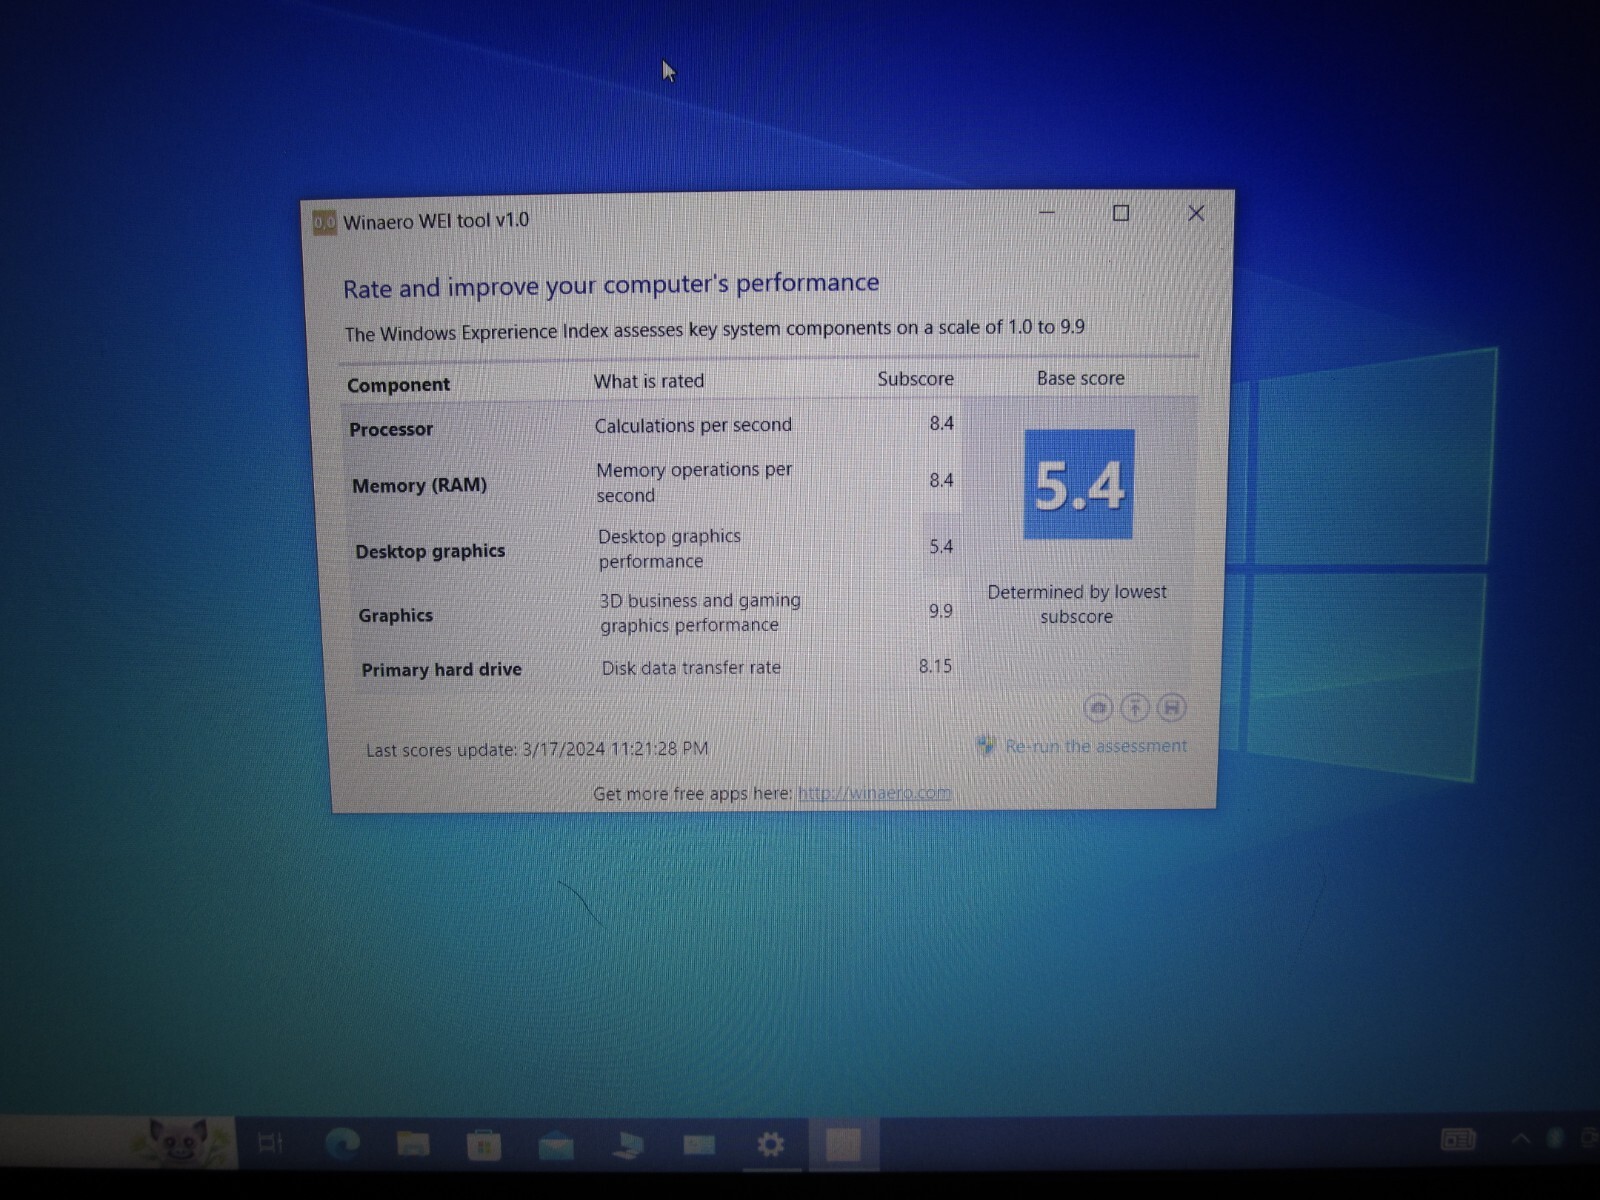Screen dimensions: 1600x1200
Task: Click the large 5.4 base score tile
Action: pos(1079,485)
